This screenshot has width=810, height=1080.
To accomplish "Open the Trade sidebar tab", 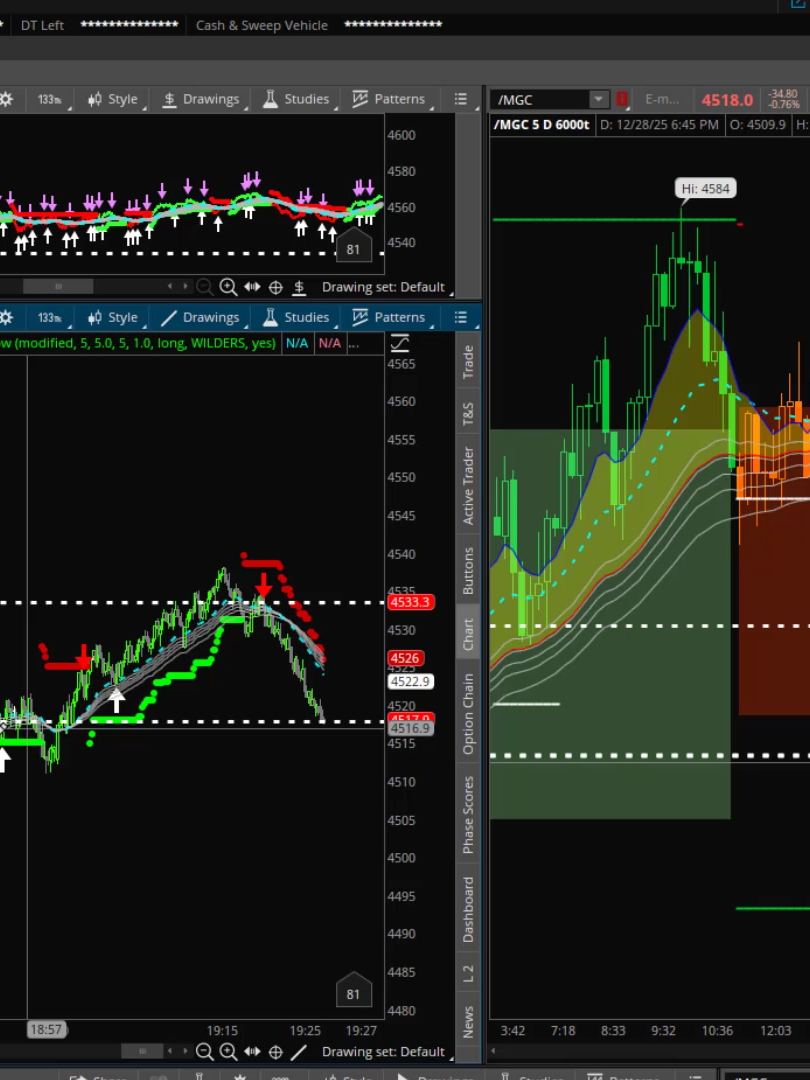I will point(468,362).
